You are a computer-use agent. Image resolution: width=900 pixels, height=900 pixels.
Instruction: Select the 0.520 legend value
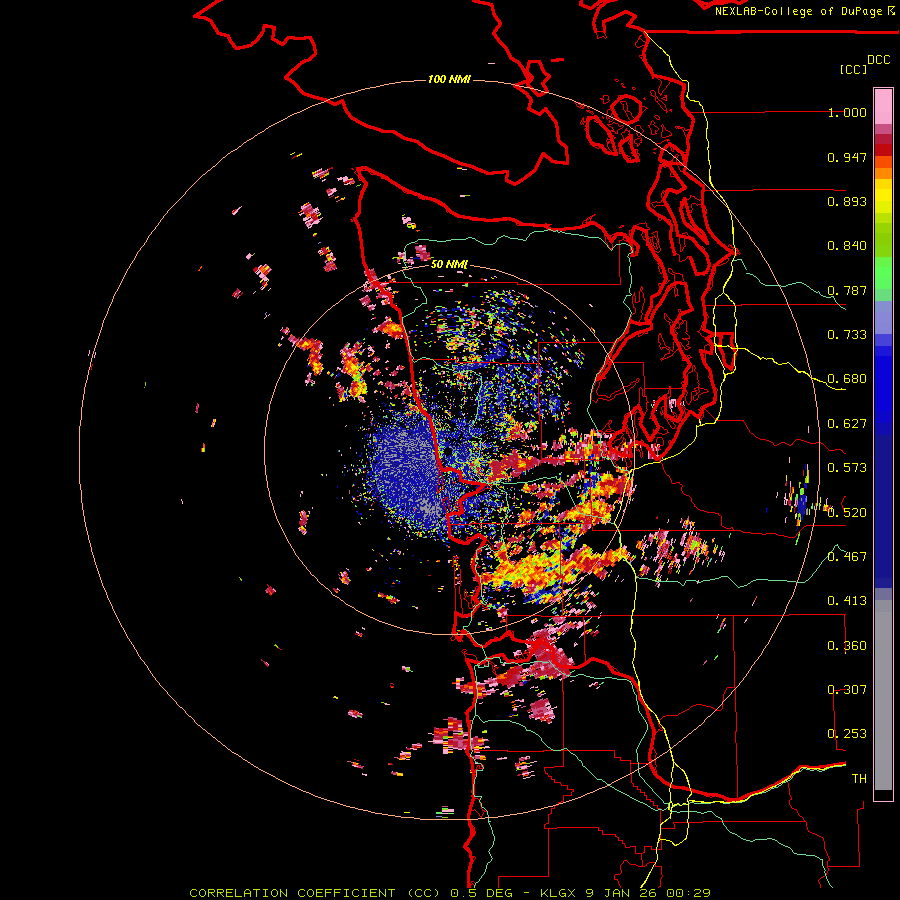coord(847,513)
